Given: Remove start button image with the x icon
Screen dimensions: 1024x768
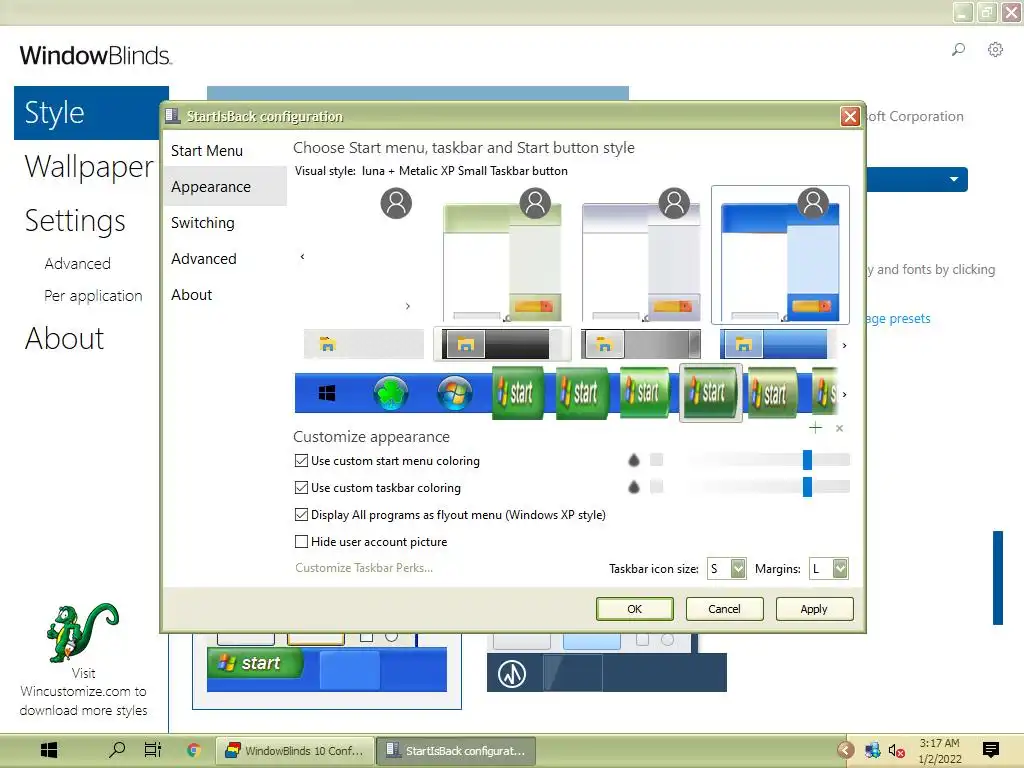Looking at the screenshot, I should (839, 428).
